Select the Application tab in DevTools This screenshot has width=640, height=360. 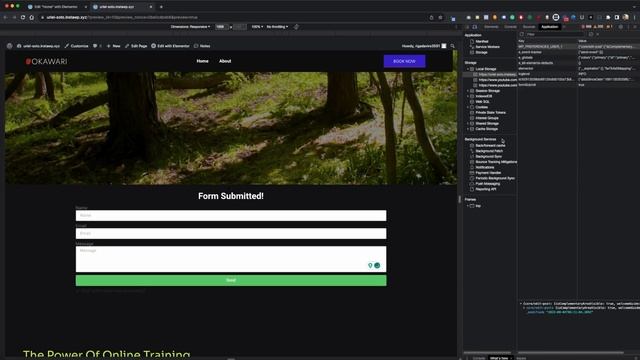(549, 27)
